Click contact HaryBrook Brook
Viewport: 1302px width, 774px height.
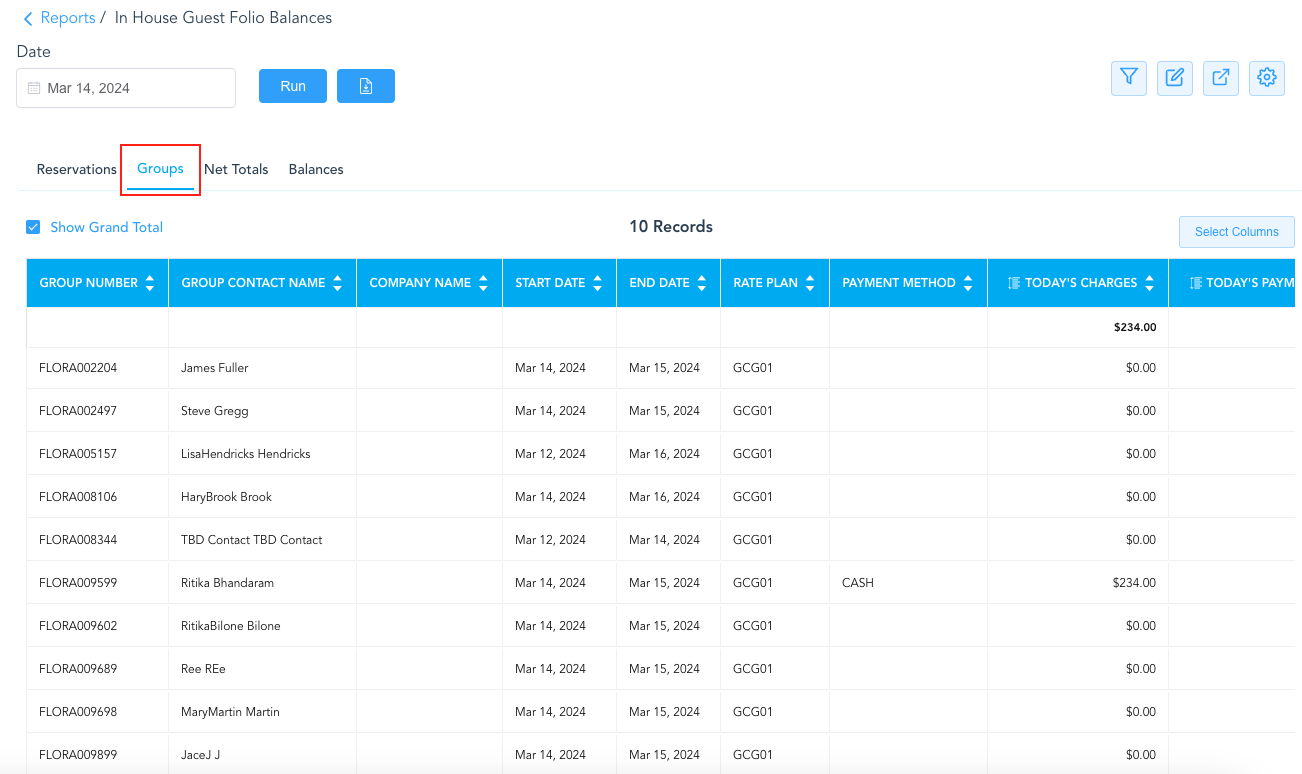point(226,497)
